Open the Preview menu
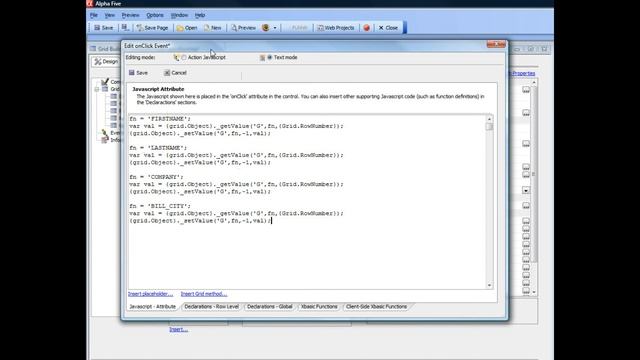 click(130, 15)
